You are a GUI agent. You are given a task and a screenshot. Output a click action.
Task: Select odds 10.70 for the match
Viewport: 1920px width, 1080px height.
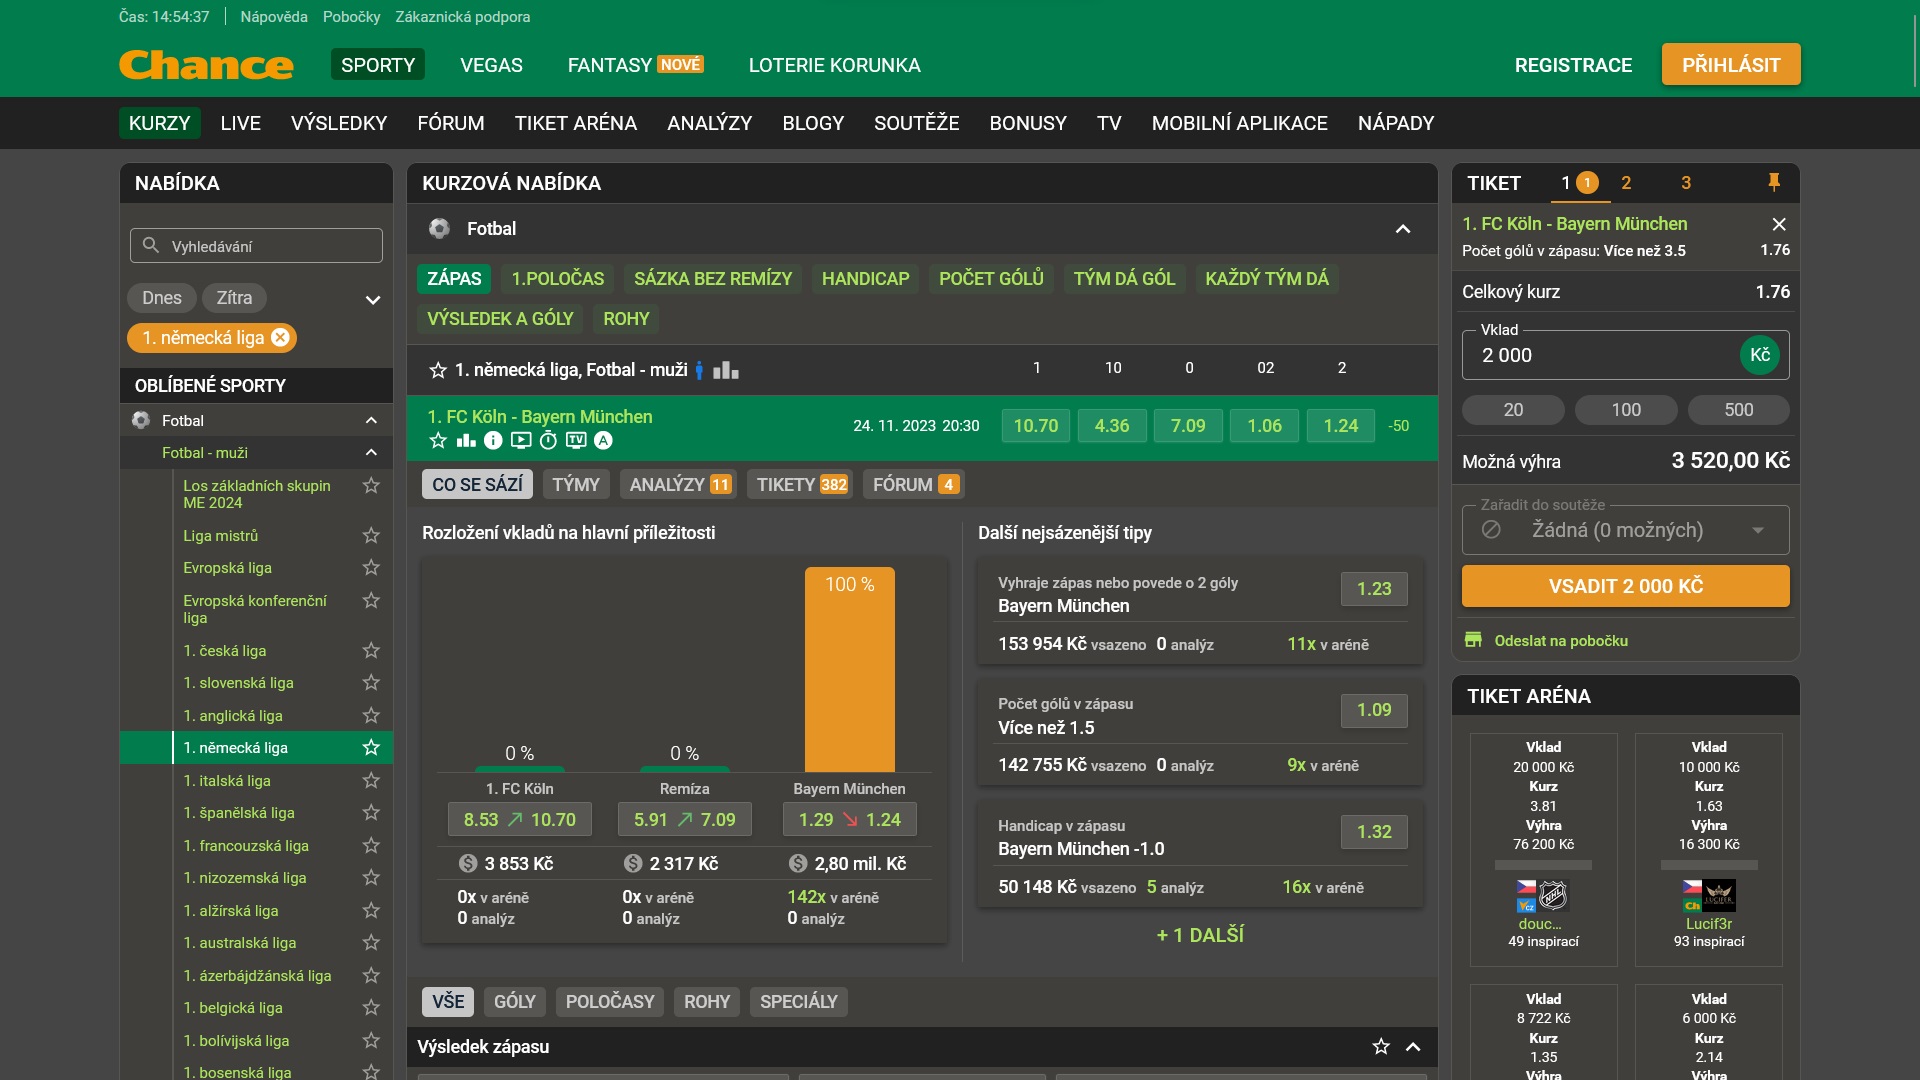point(1036,426)
